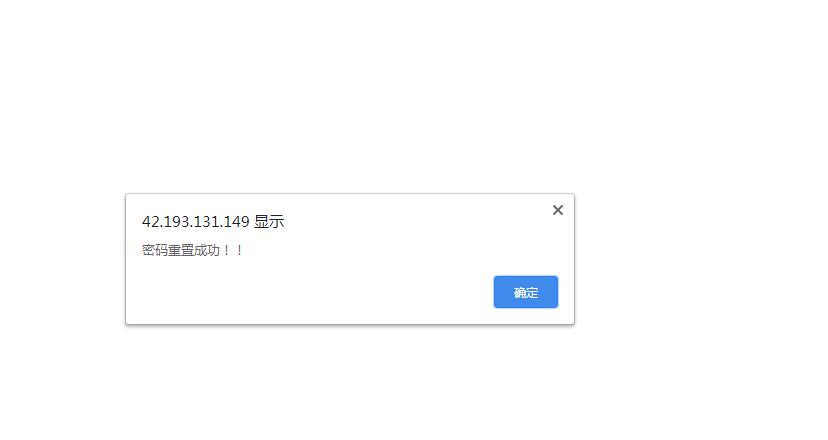Click the empty page area above the dialog
Viewport: 828px width, 440px height.
349,95
